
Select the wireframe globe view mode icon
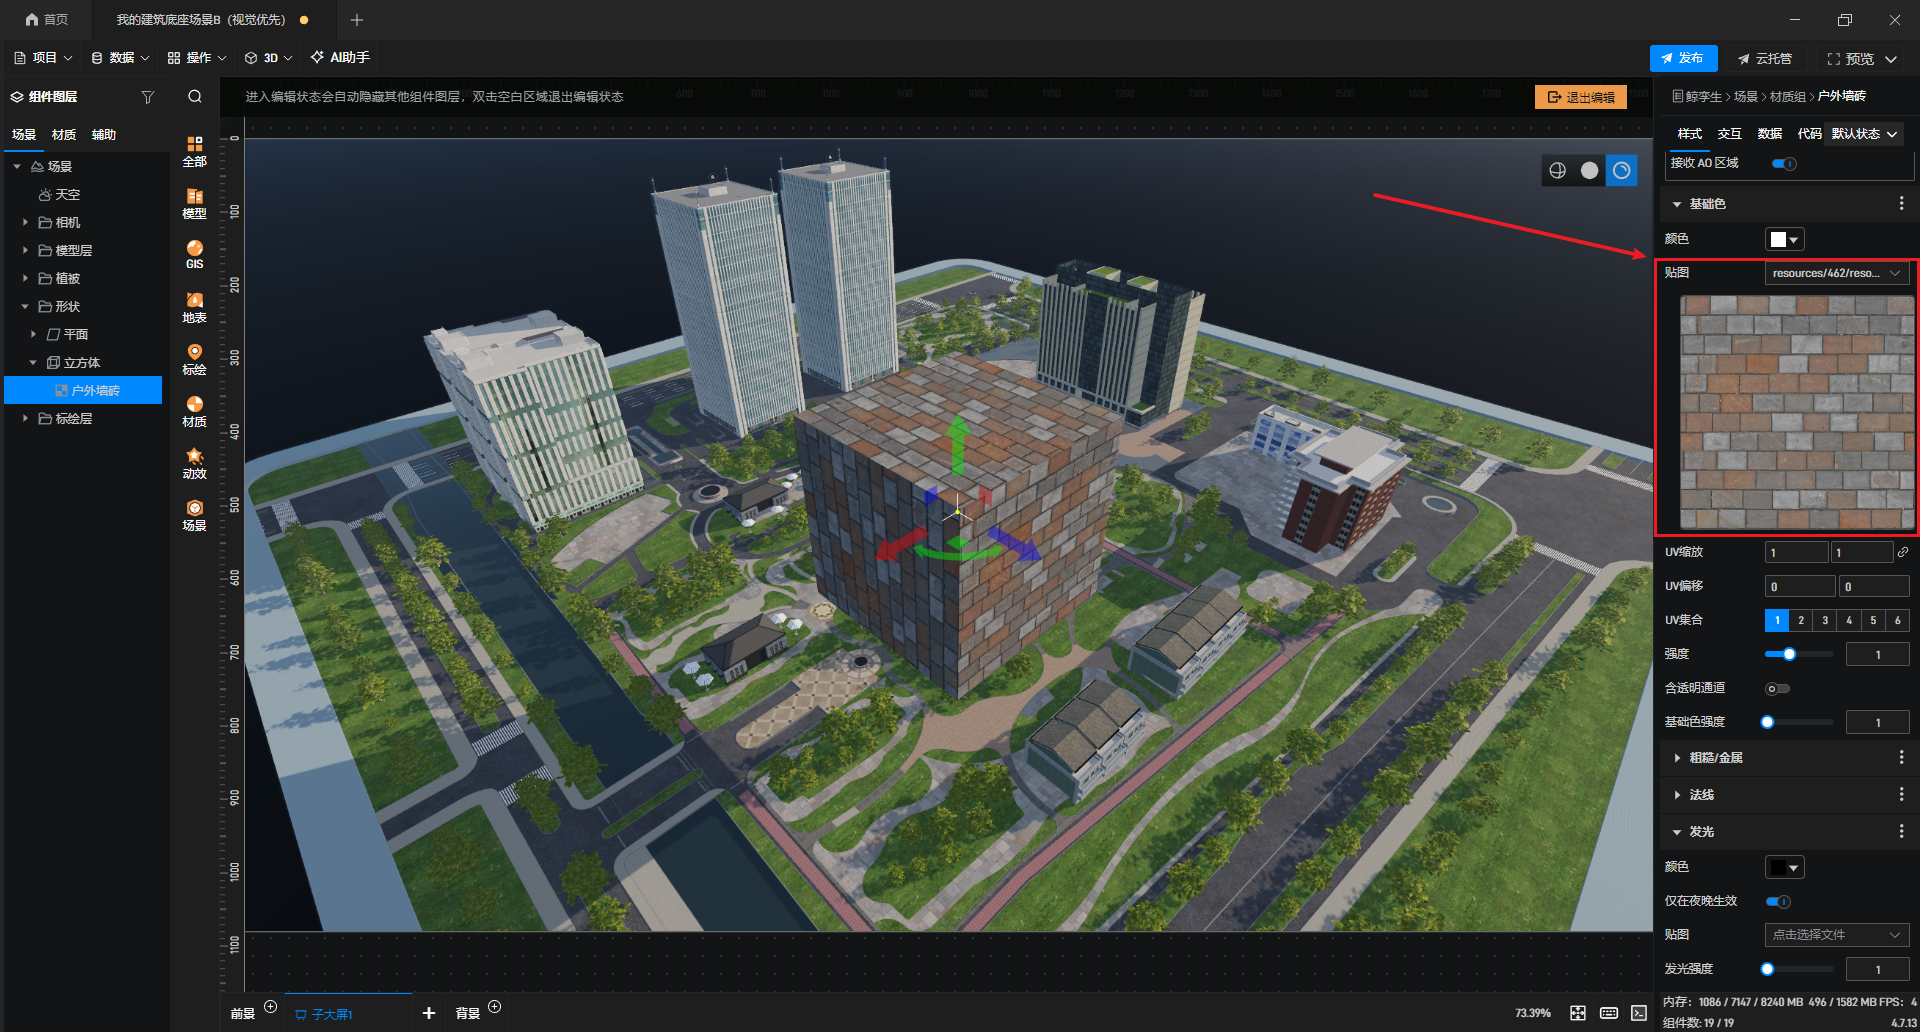tap(1558, 170)
